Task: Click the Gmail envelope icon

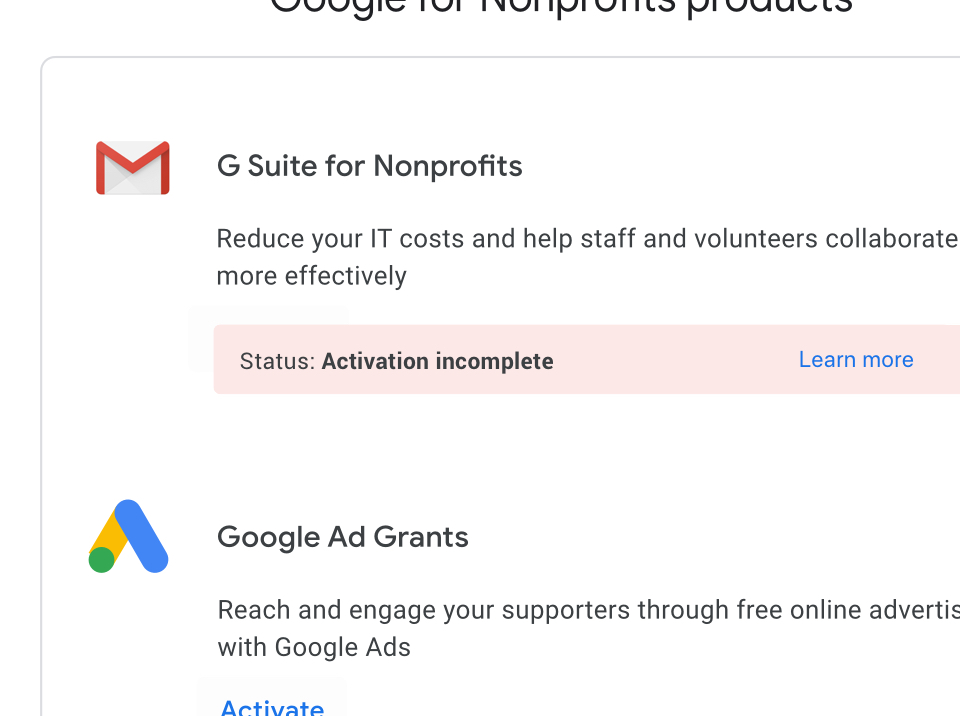Action: pyautogui.click(x=132, y=168)
